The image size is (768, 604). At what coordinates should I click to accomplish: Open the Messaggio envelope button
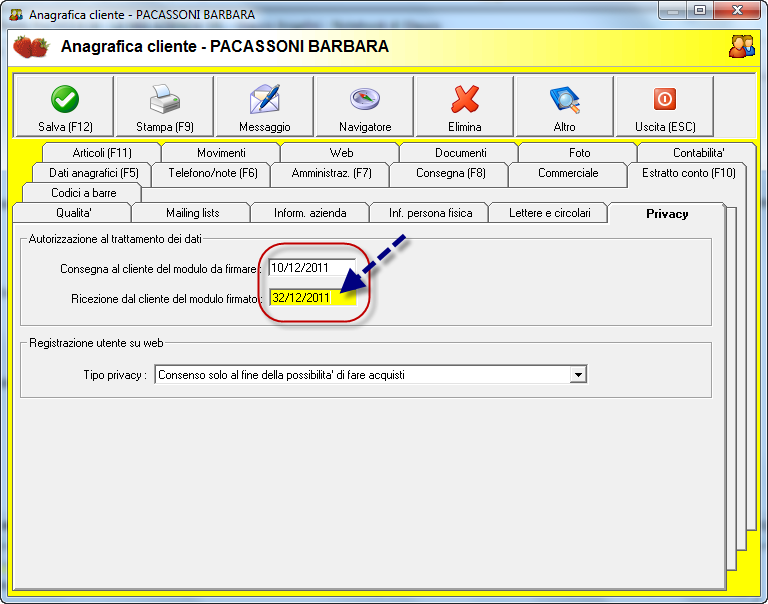click(x=264, y=106)
